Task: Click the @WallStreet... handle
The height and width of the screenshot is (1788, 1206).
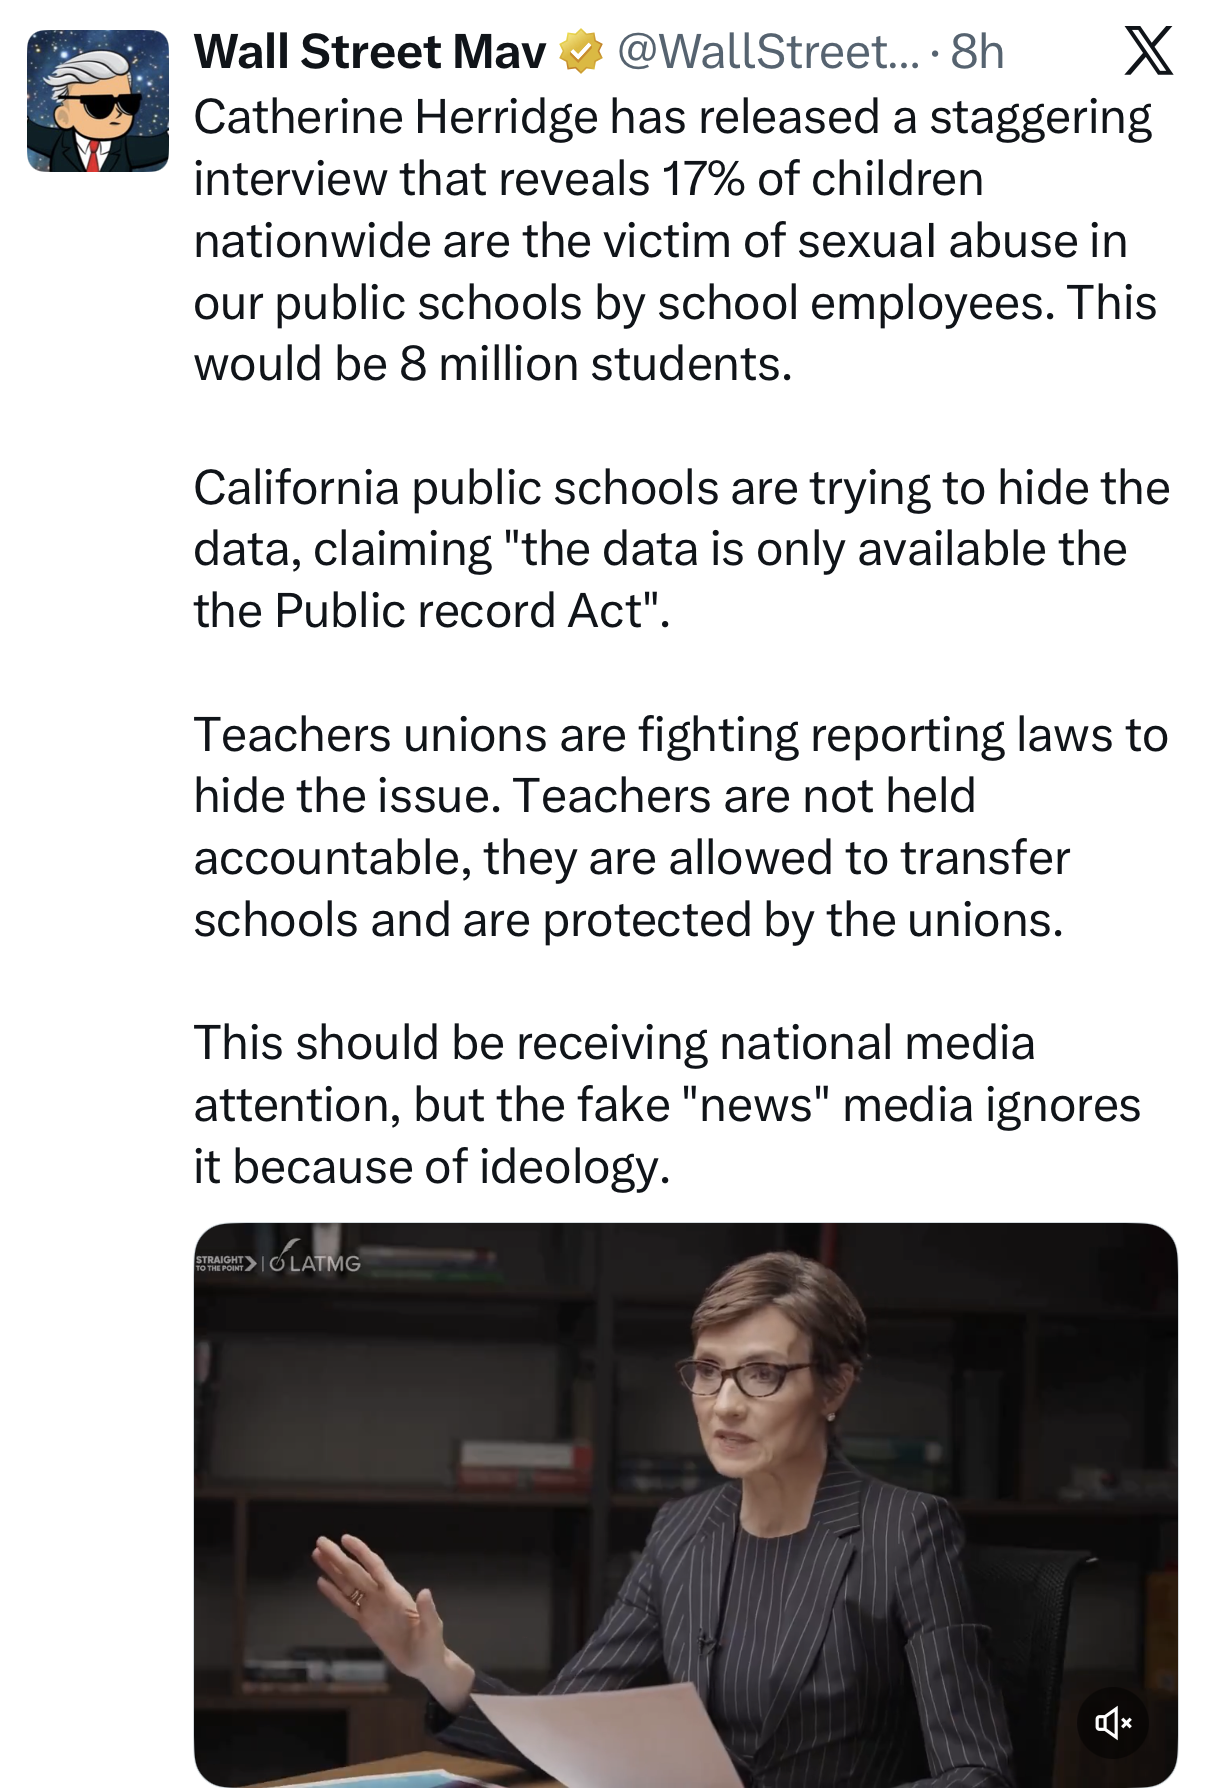Action: pyautogui.click(x=768, y=52)
